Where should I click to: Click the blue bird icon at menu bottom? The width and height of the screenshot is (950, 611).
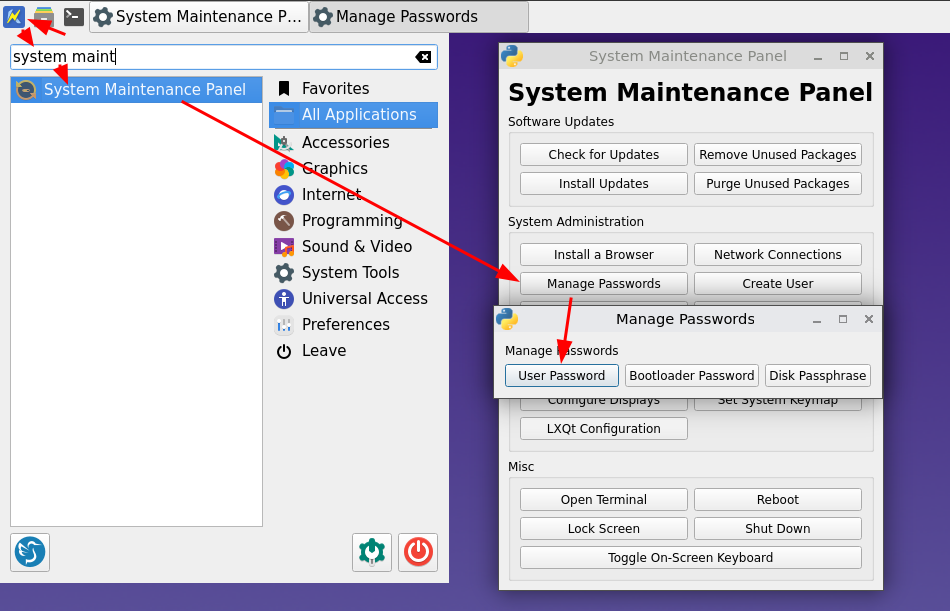30,552
